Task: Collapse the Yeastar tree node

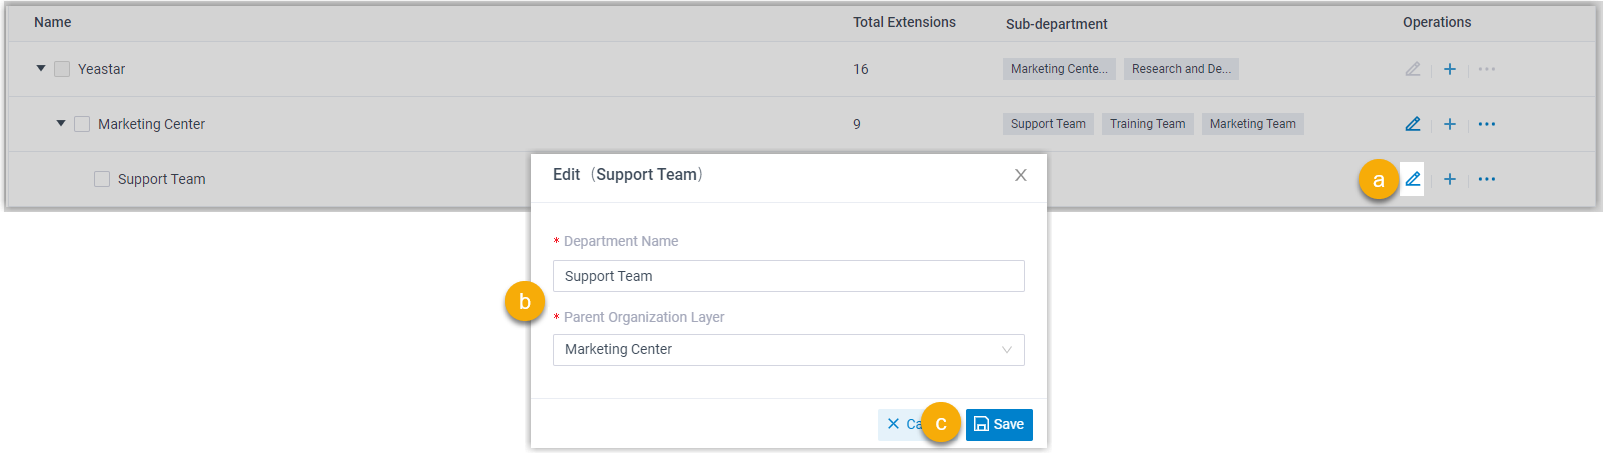Action: tap(41, 69)
